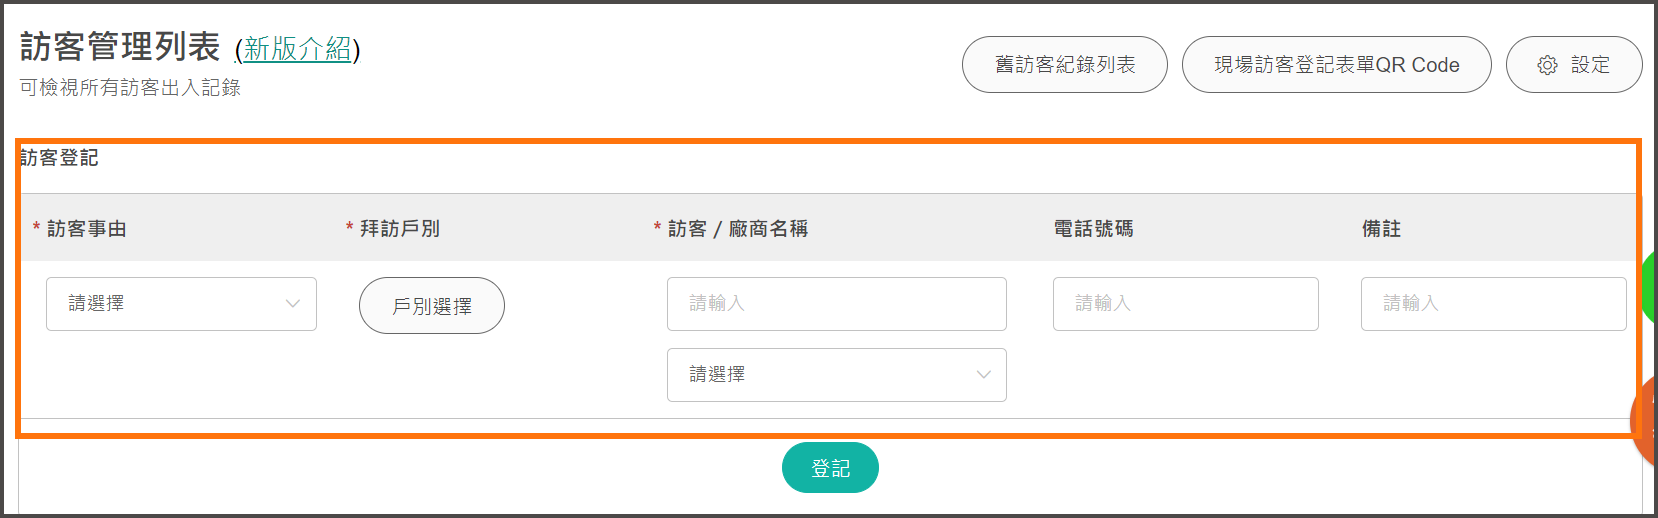The width and height of the screenshot is (1658, 518).
Task: Focus the 備註 input field
Action: point(1494,304)
